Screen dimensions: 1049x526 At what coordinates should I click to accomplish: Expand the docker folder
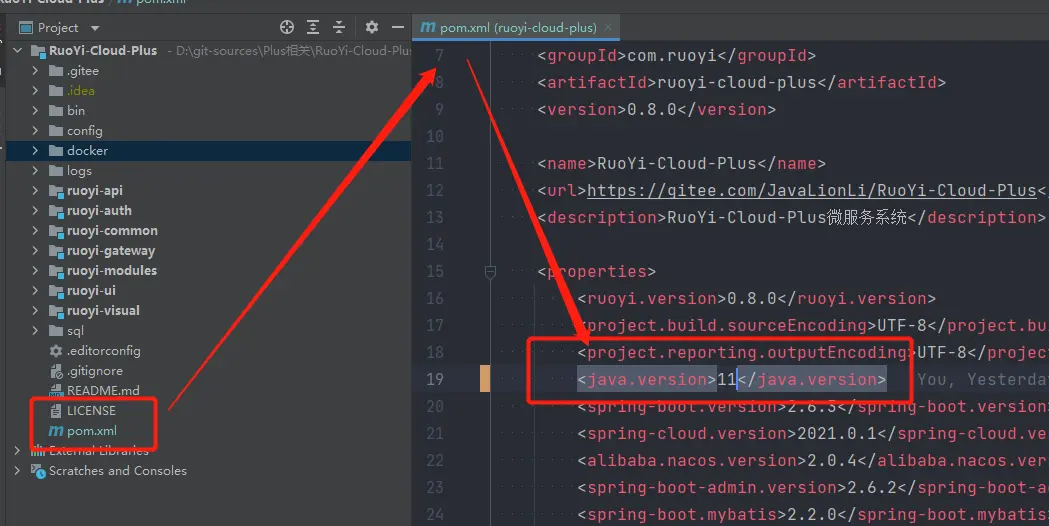(x=35, y=151)
